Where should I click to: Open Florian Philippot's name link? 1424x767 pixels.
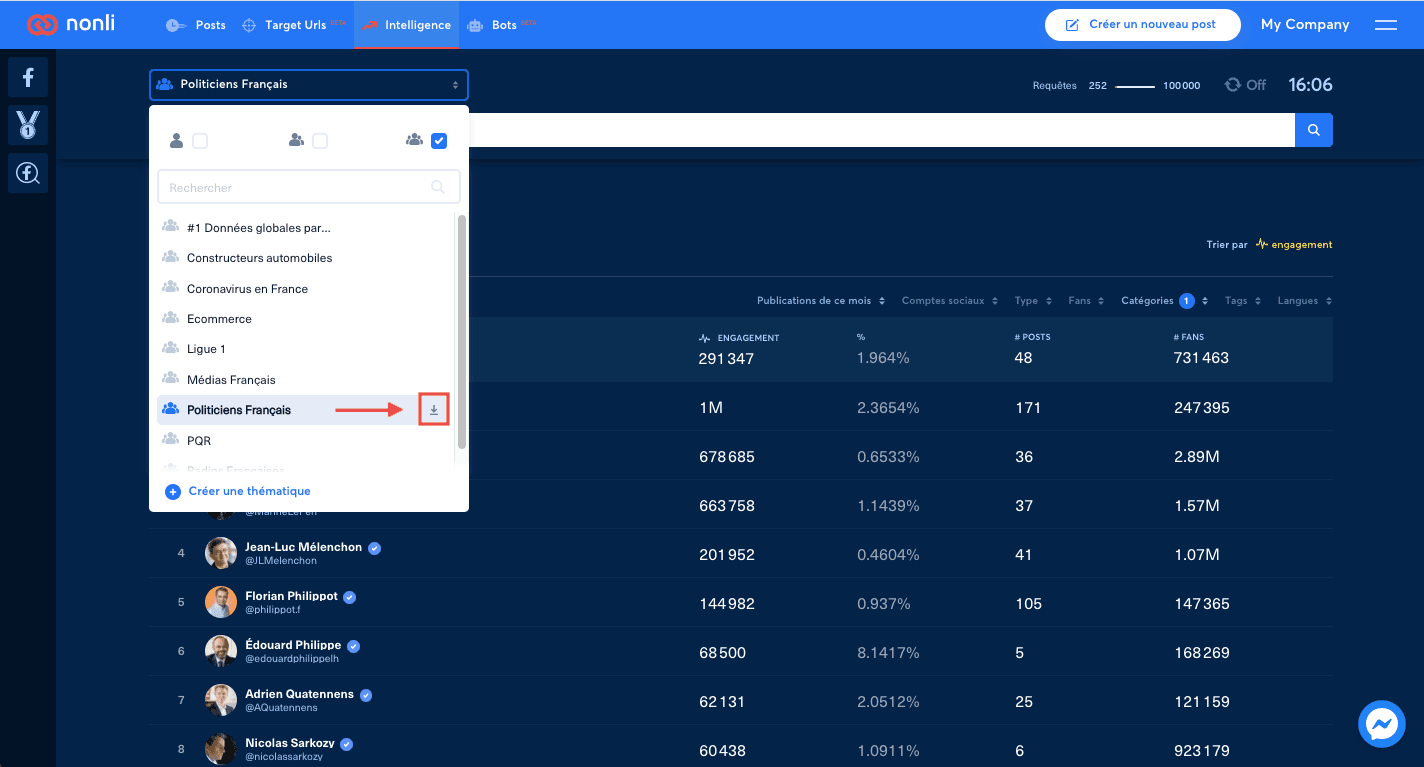292,596
